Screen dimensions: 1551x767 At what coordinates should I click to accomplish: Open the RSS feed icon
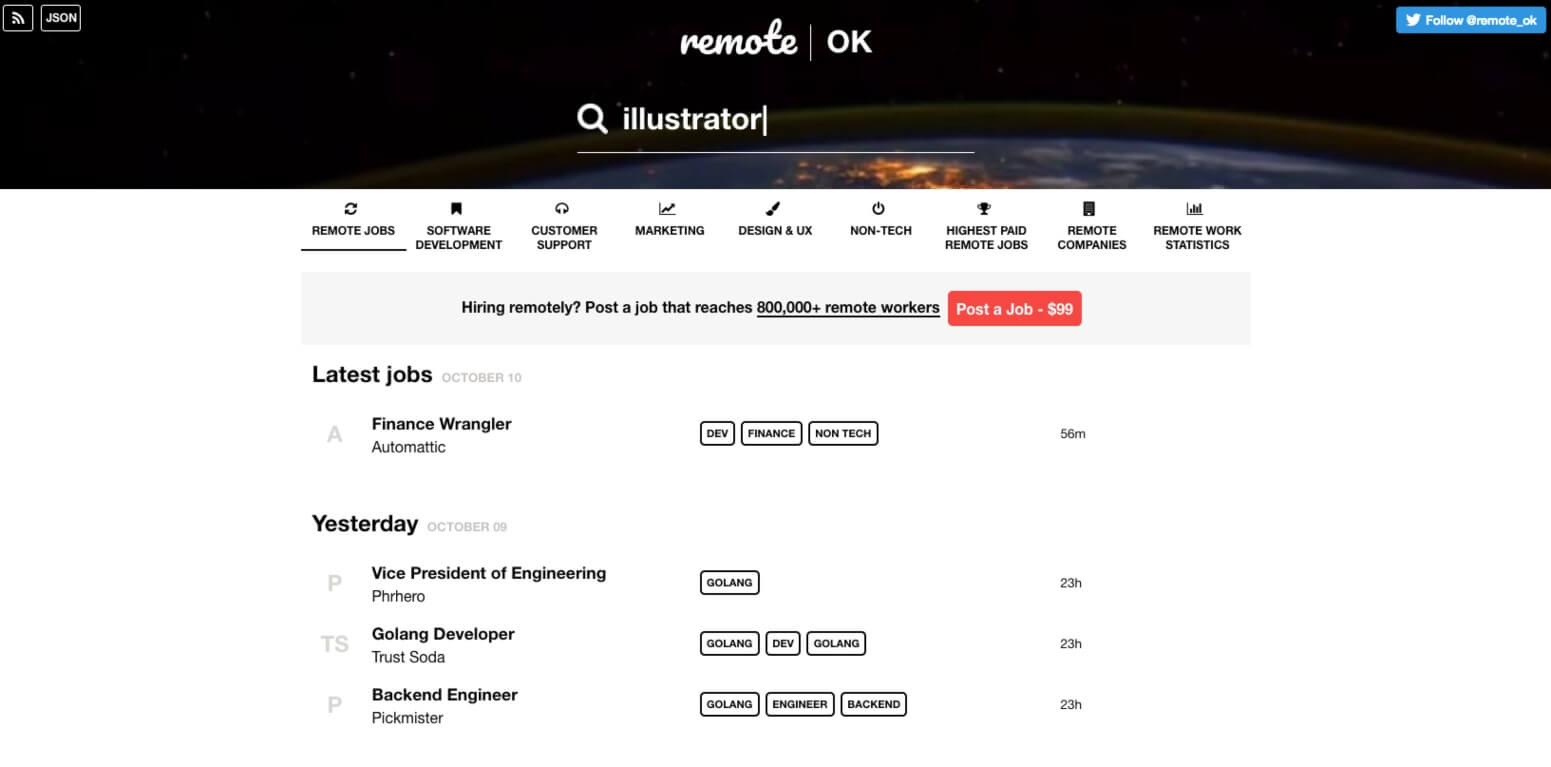18,17
